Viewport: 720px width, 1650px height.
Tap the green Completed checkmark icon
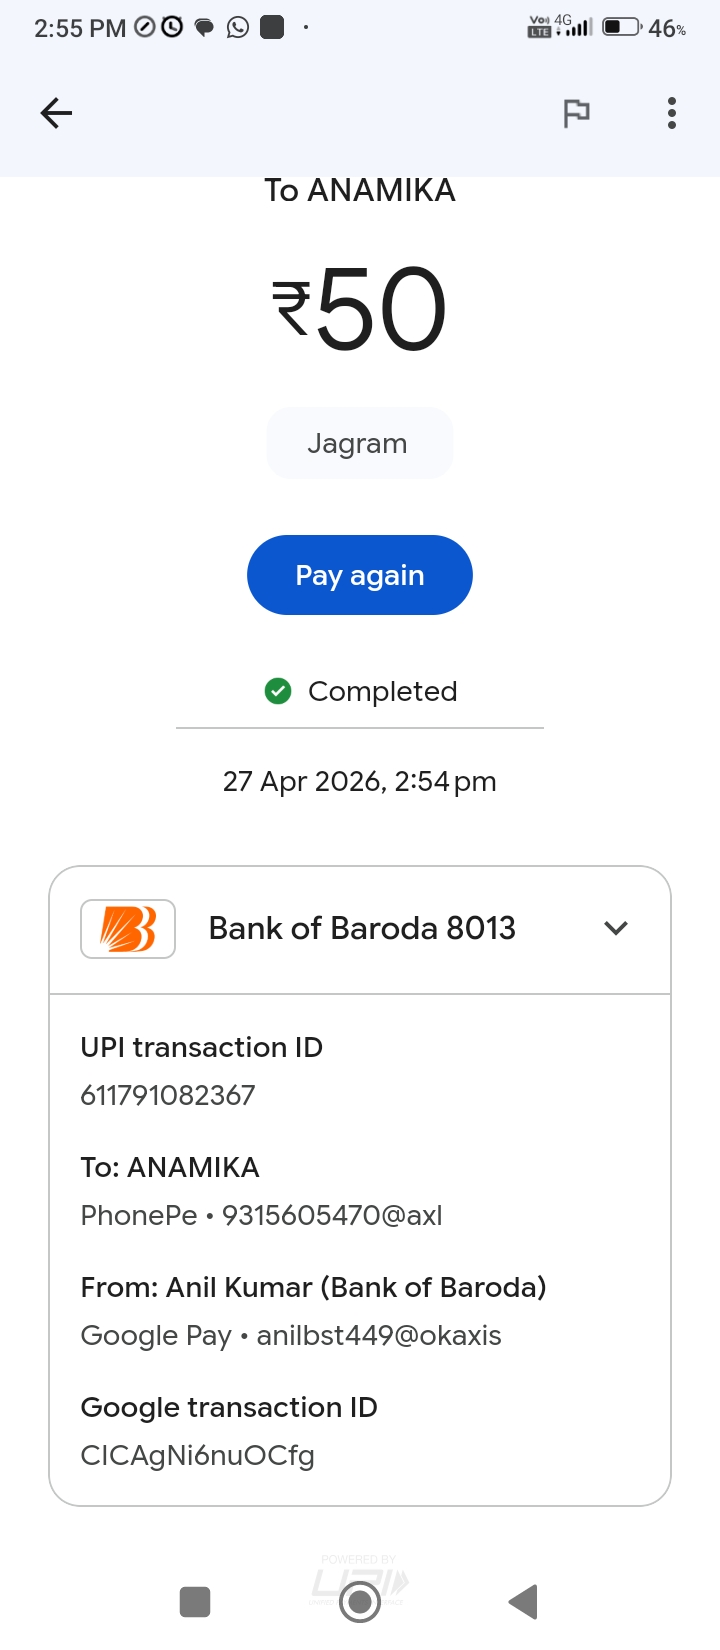click(x=278, y=691)
